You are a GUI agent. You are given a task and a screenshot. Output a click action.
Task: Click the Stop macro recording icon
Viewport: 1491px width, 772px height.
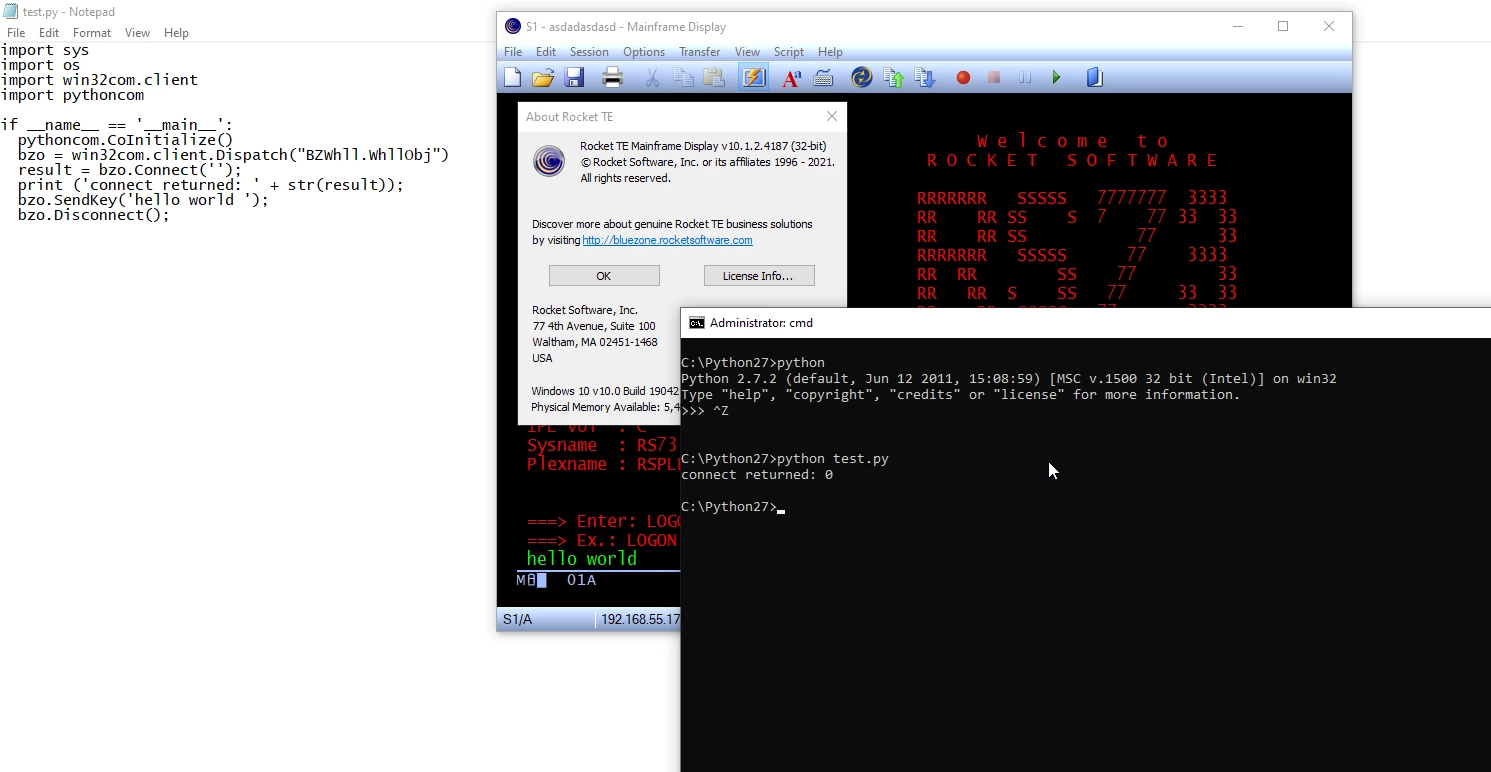[x=994, y=77]
